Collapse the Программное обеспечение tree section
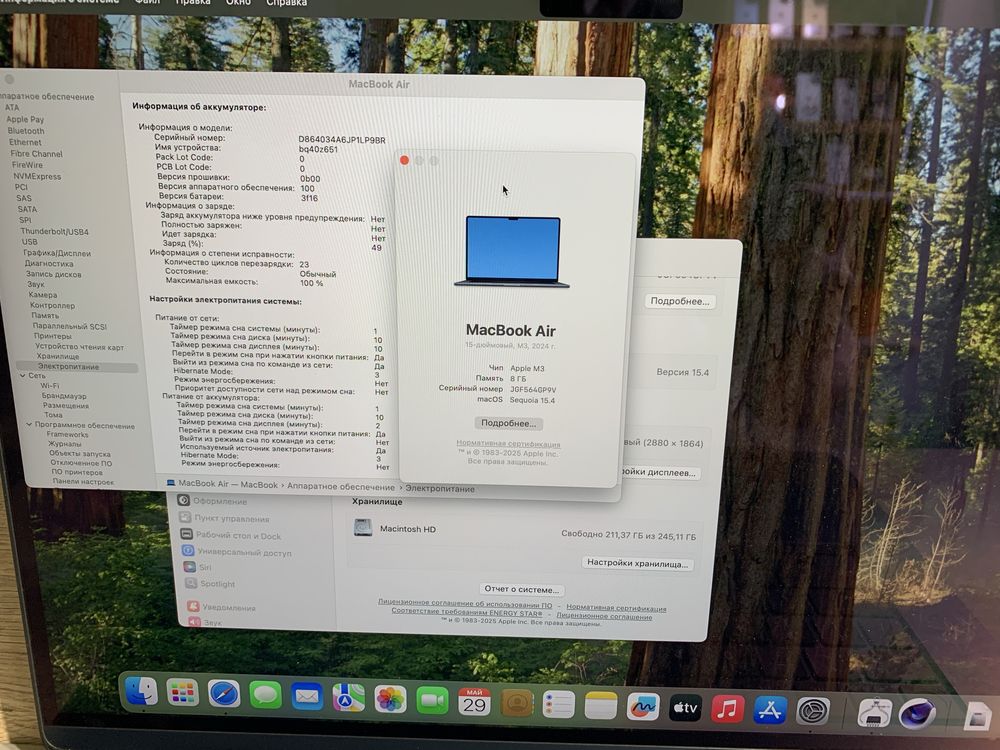Viewport: 1000px width, 750px height. click(29, 425)
